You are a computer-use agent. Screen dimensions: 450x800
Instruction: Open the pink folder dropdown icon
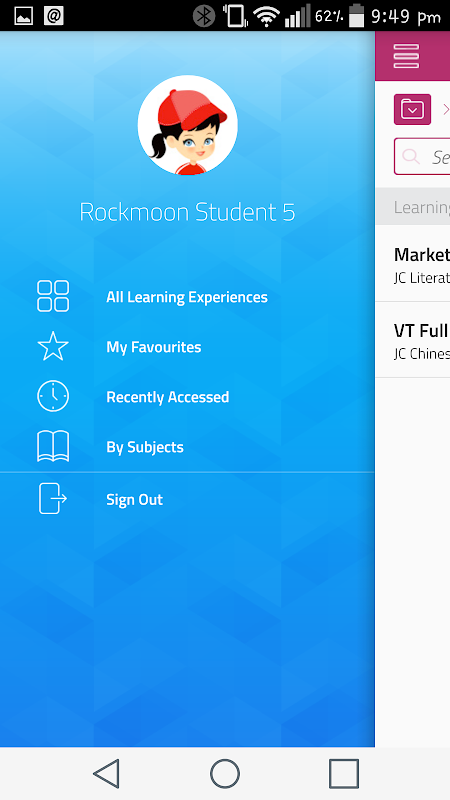point(412,109)
